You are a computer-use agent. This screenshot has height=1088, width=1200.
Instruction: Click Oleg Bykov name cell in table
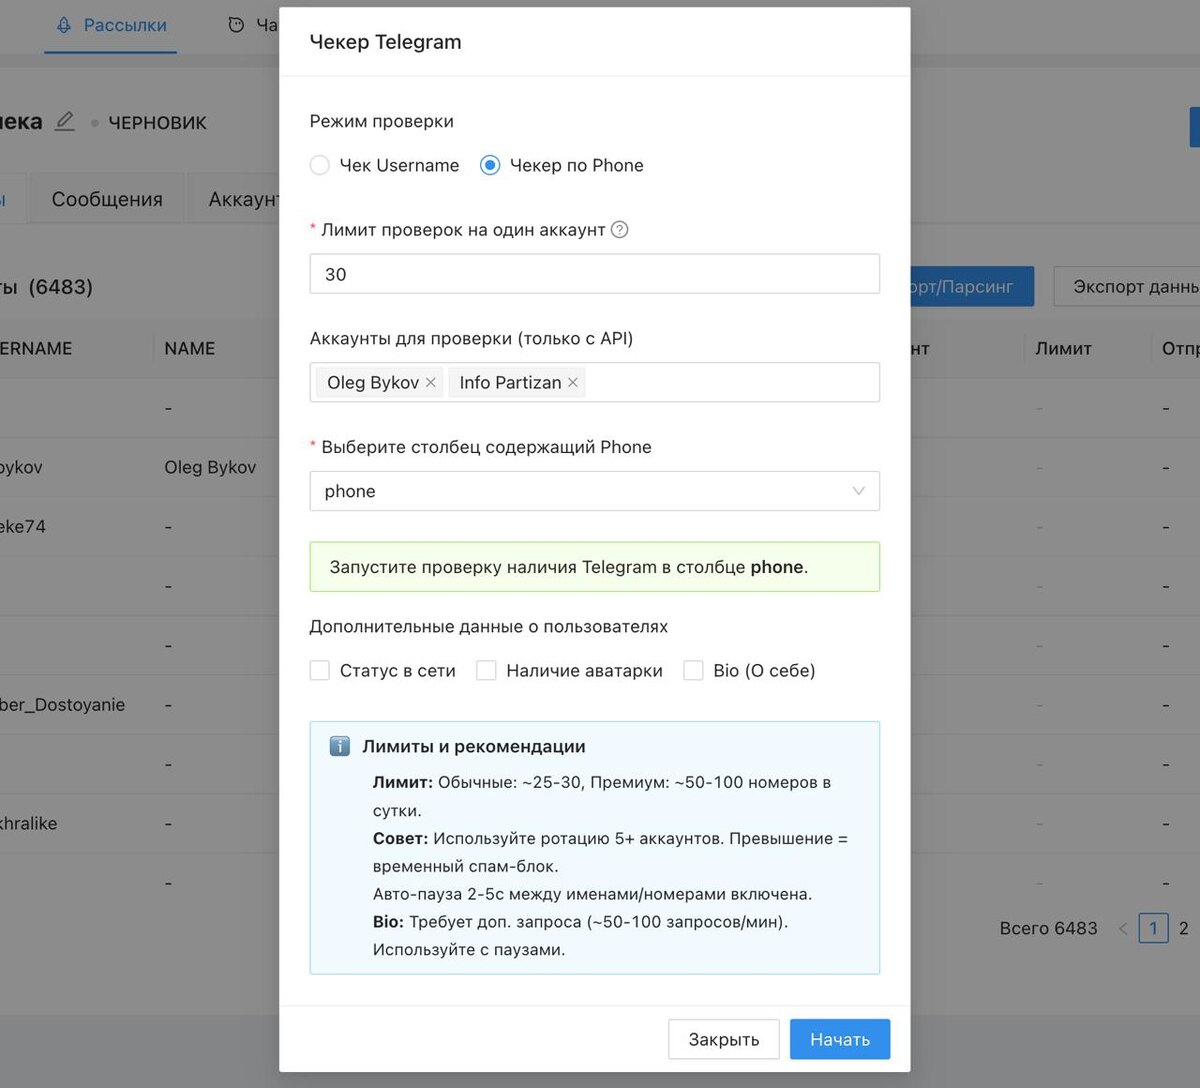(210, 467)
